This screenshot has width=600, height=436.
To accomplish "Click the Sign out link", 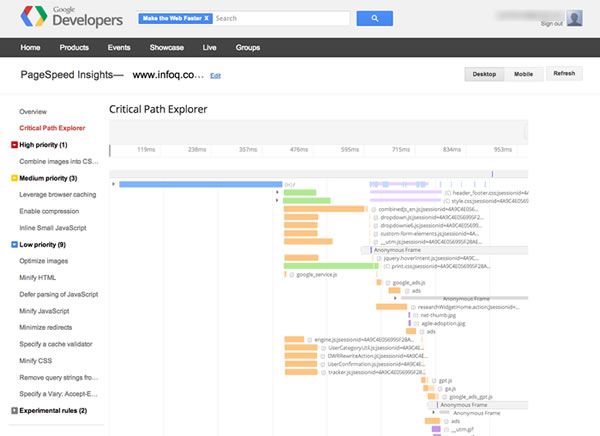I will (551, 24).
